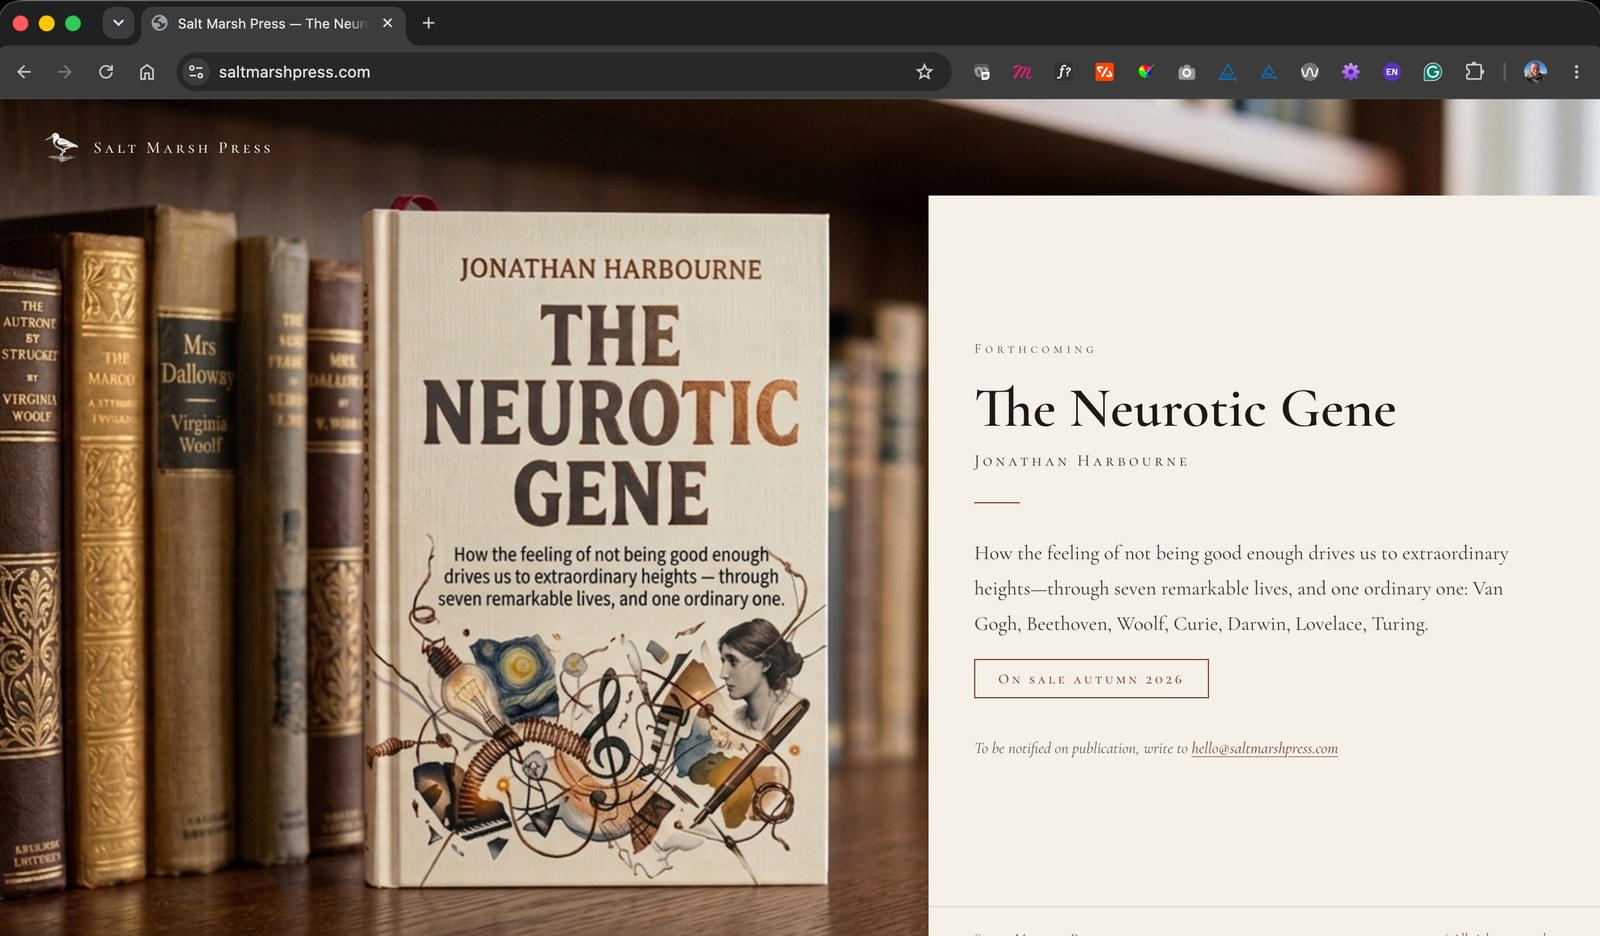Launch the 'f?' font identifier extension
1600x936 pixels.
(1064, 72)
